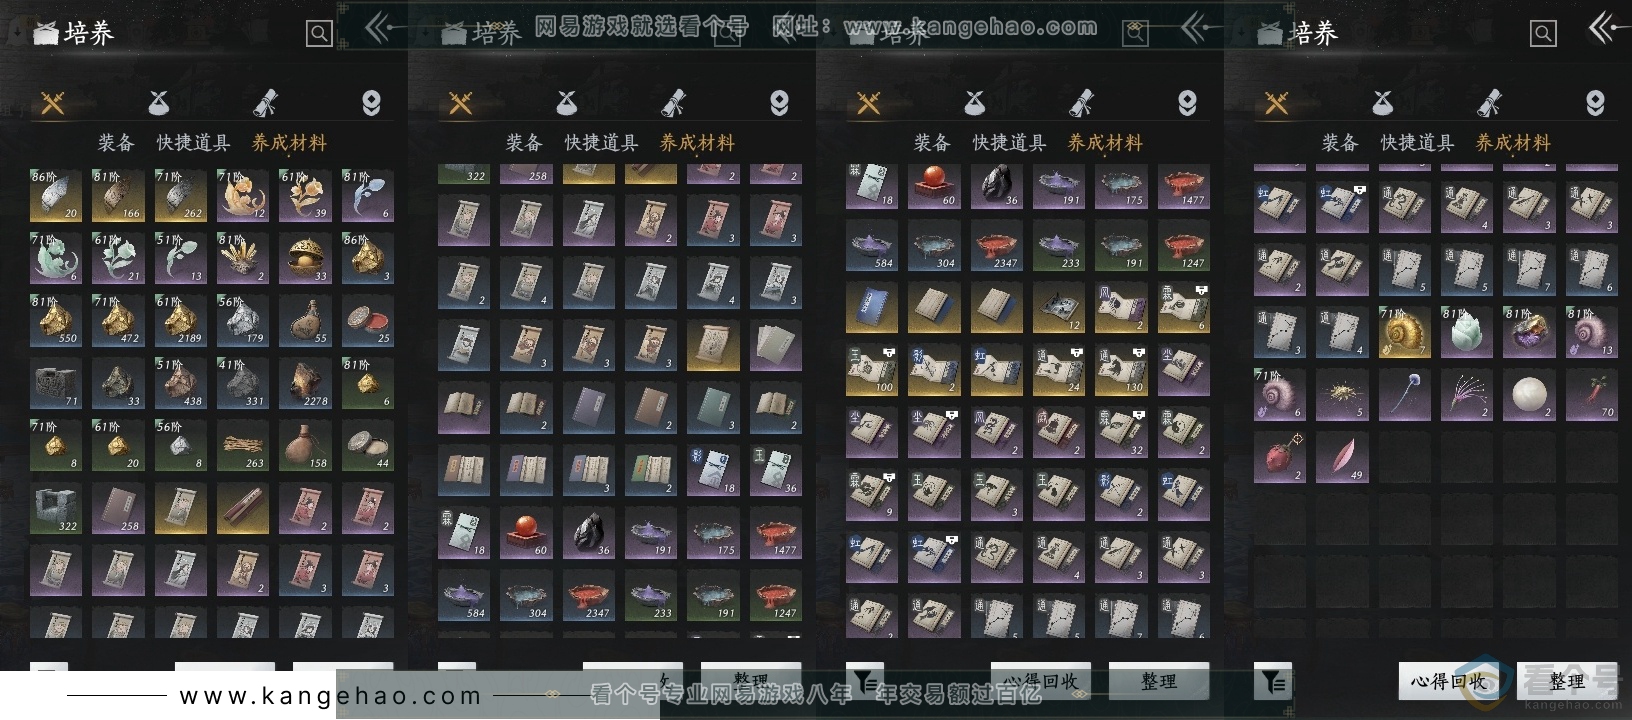
Task: Select red bowl count 1247 in third panel
Action: pos(1183,245)
